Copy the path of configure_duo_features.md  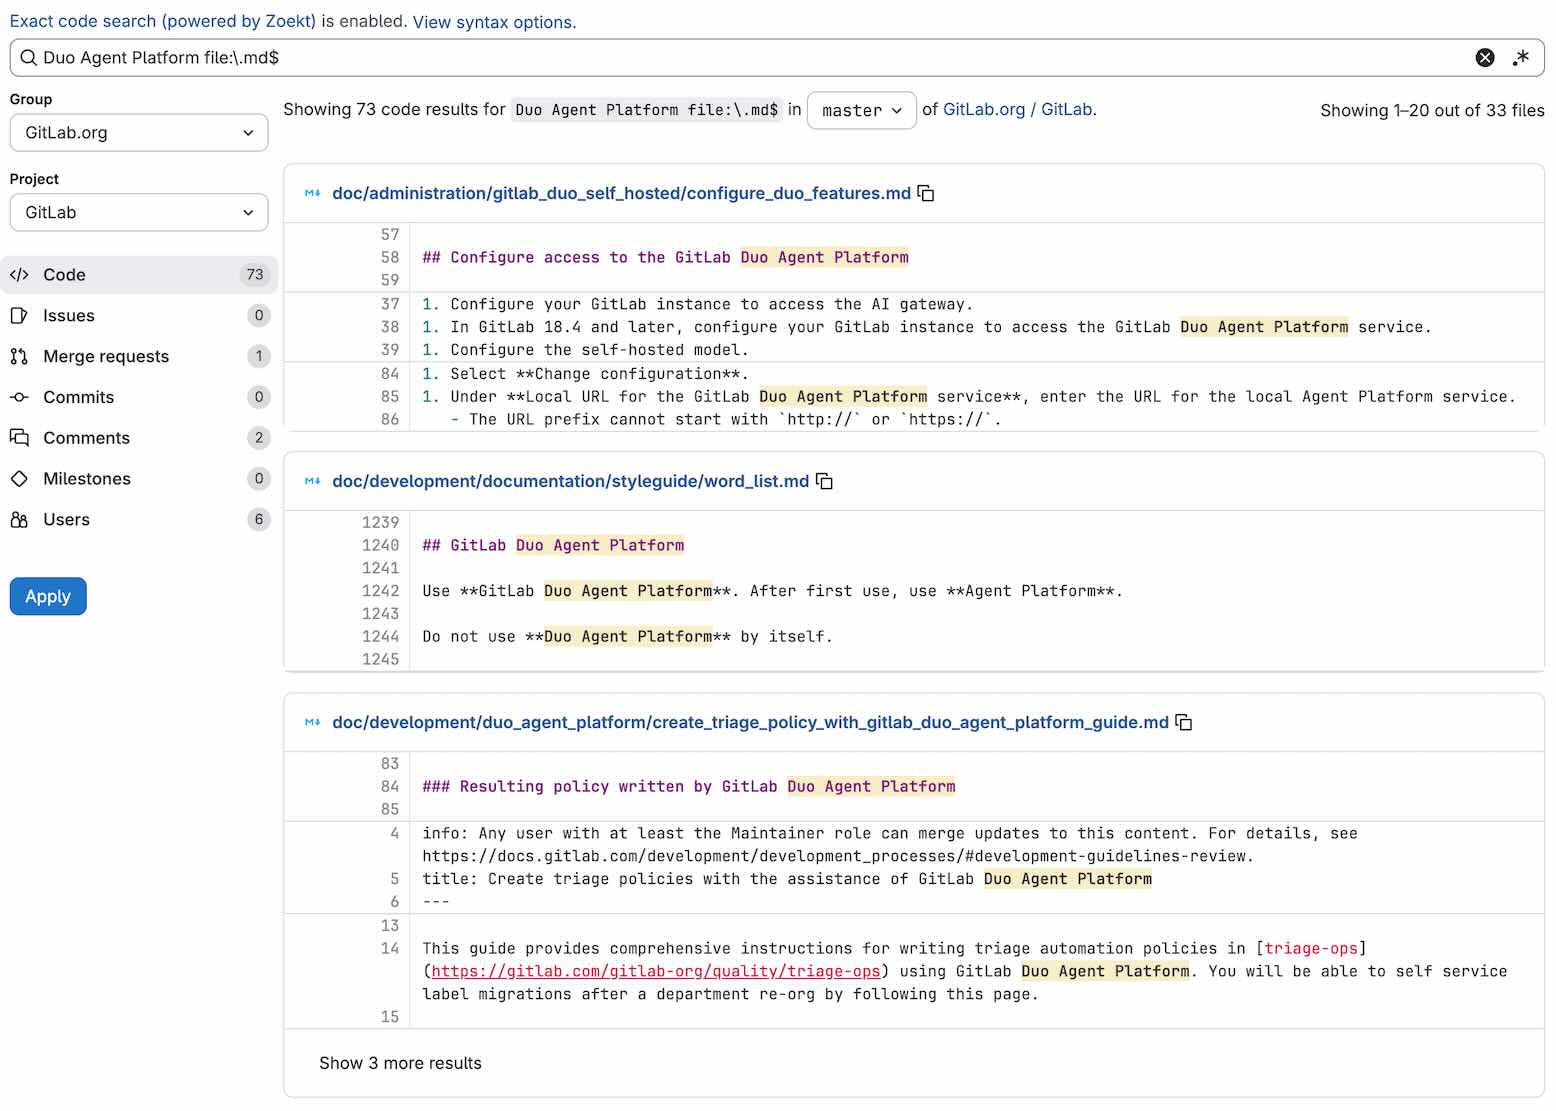(925, 193)
